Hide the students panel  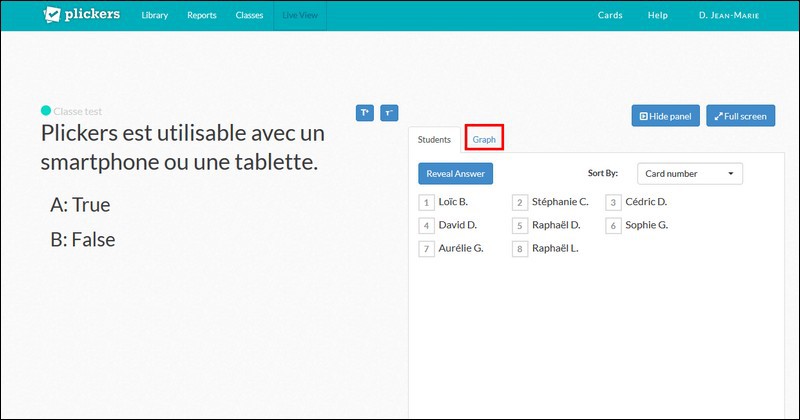[x=665, y=116]
